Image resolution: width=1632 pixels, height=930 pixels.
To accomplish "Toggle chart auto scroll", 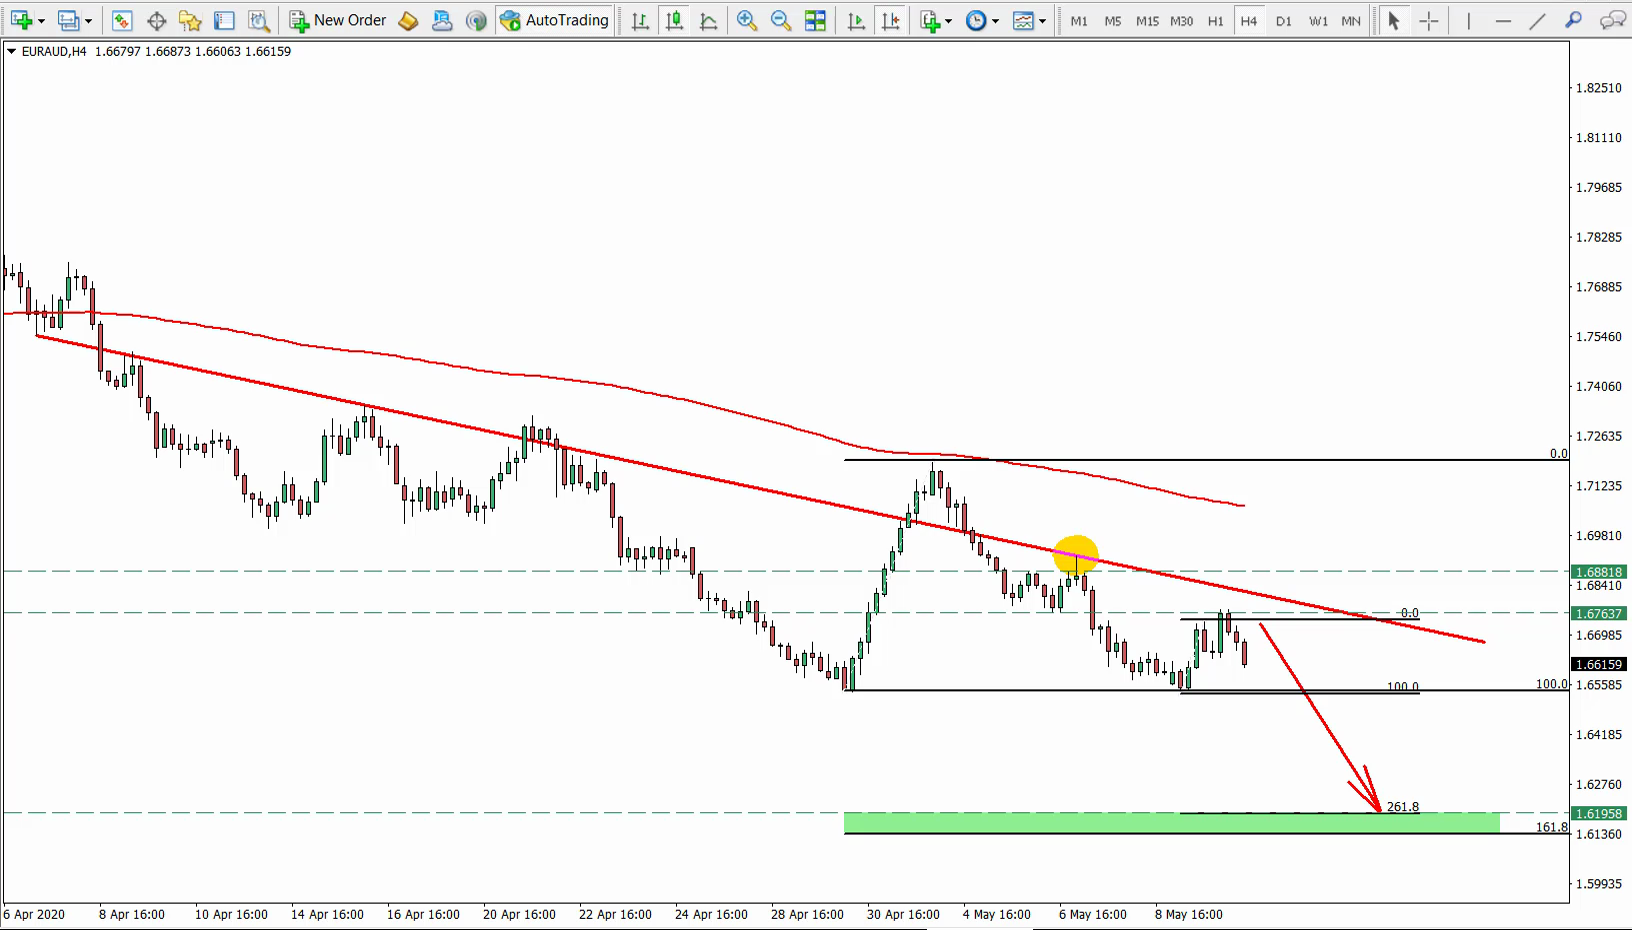I will pos(855,20).
